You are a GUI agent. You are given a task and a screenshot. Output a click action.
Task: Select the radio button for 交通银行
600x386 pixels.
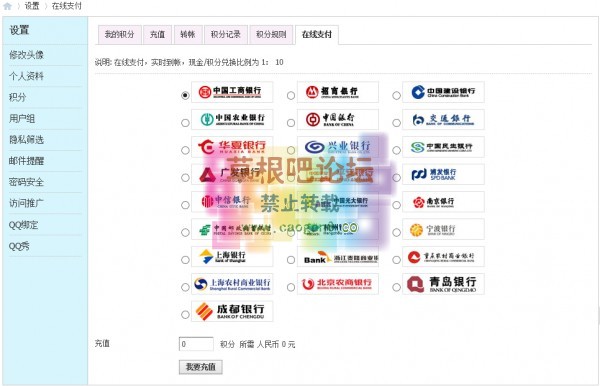click(396, 123)
